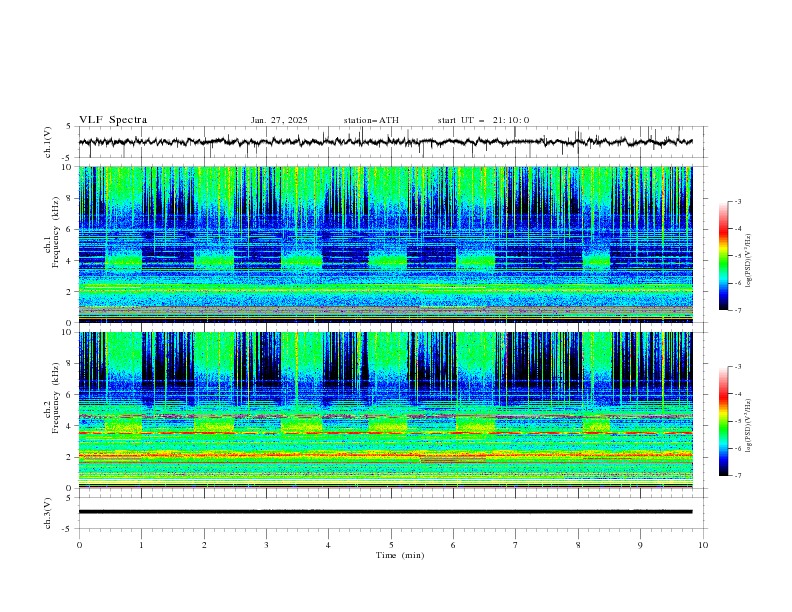Click time axis tick label "9"
Screen dimensions: 792x612
coord(640,545)
